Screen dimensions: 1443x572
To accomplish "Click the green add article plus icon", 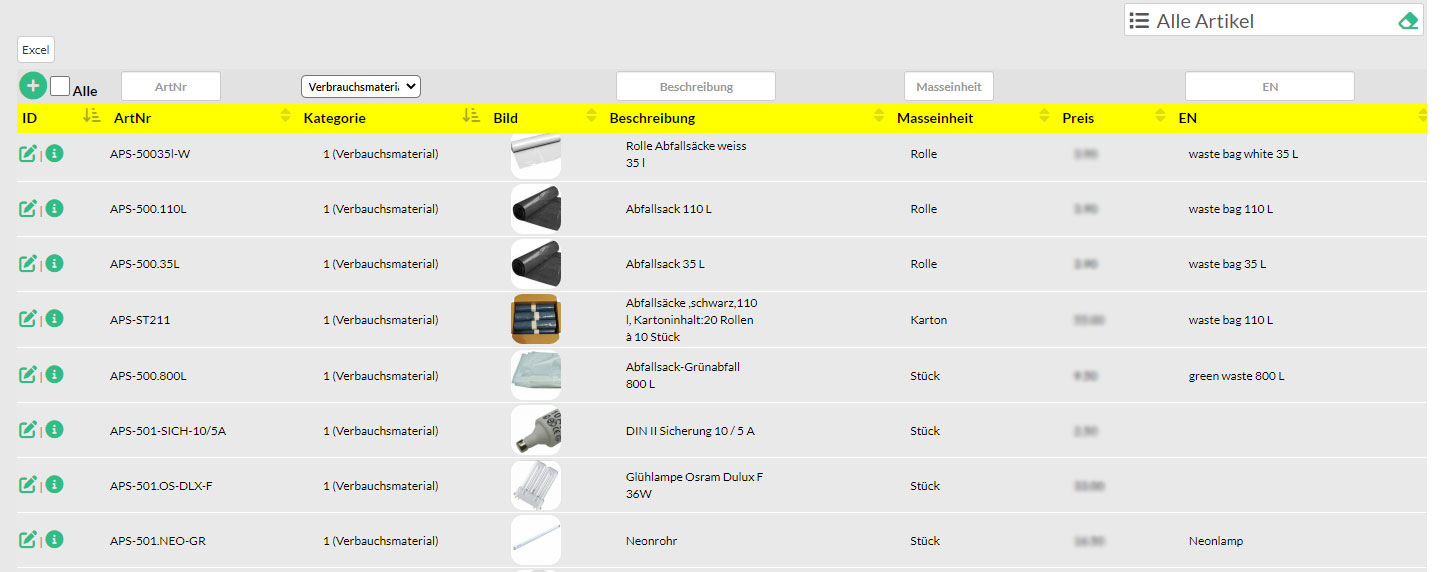I will click(x=32, y=86).
